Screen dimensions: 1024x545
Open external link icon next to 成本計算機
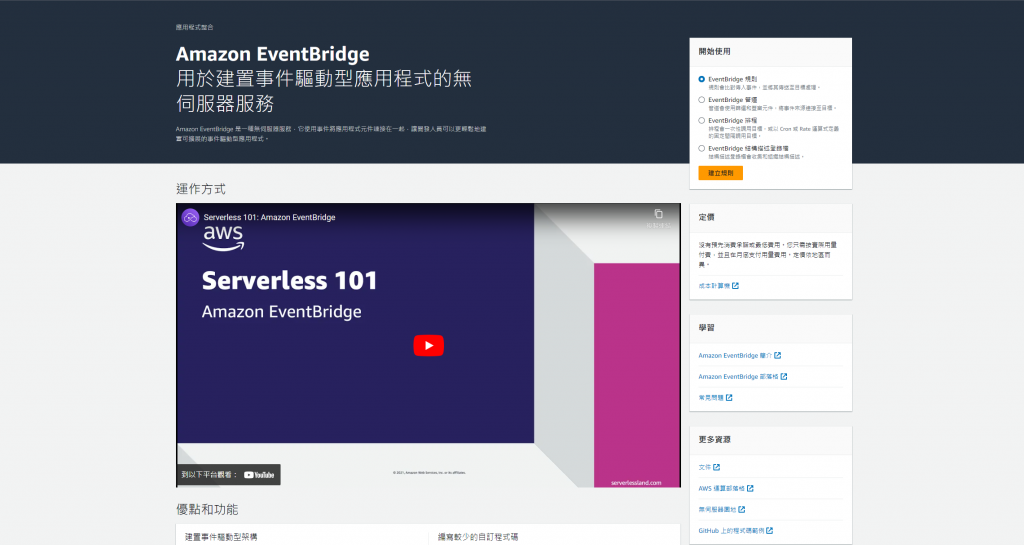point(735,286)
